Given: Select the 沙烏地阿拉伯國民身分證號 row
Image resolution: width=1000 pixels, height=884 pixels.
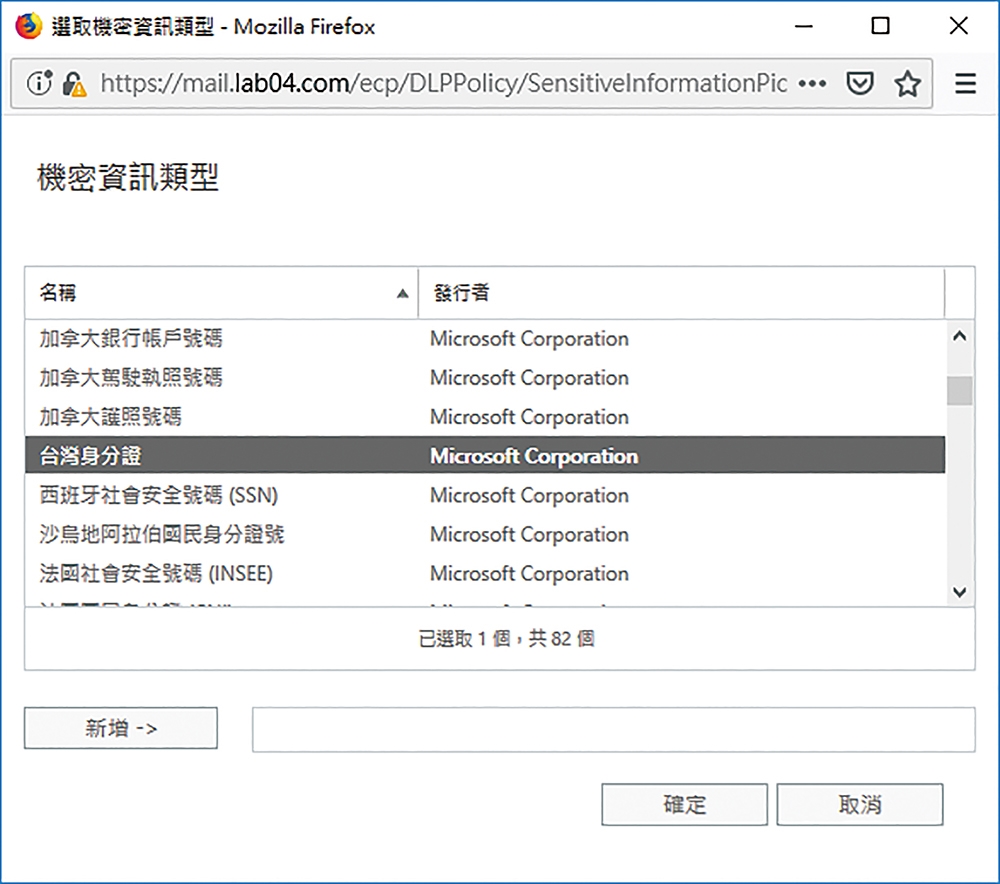Looking at the screenshot, I should [485, 534].
